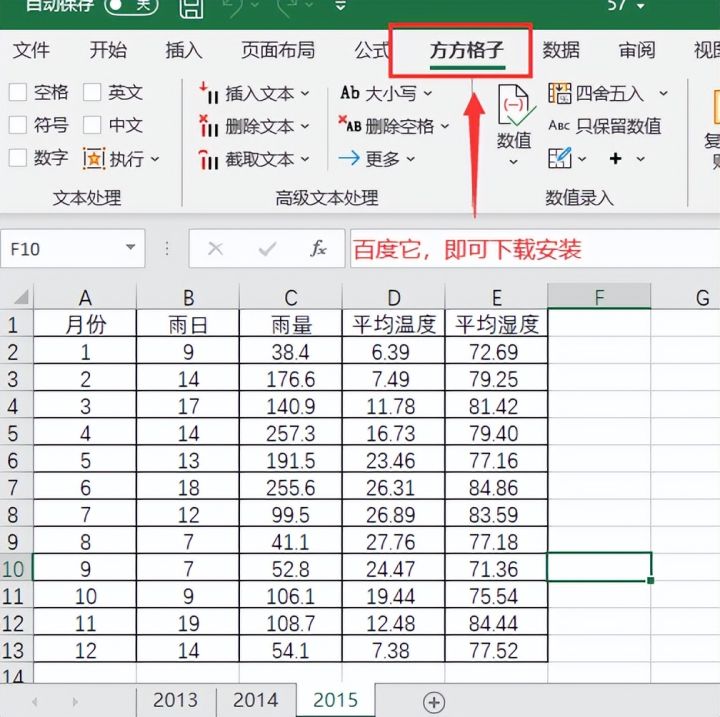
Task: Open the Name Box dropdown arrow
Action: tap(131, 248)
